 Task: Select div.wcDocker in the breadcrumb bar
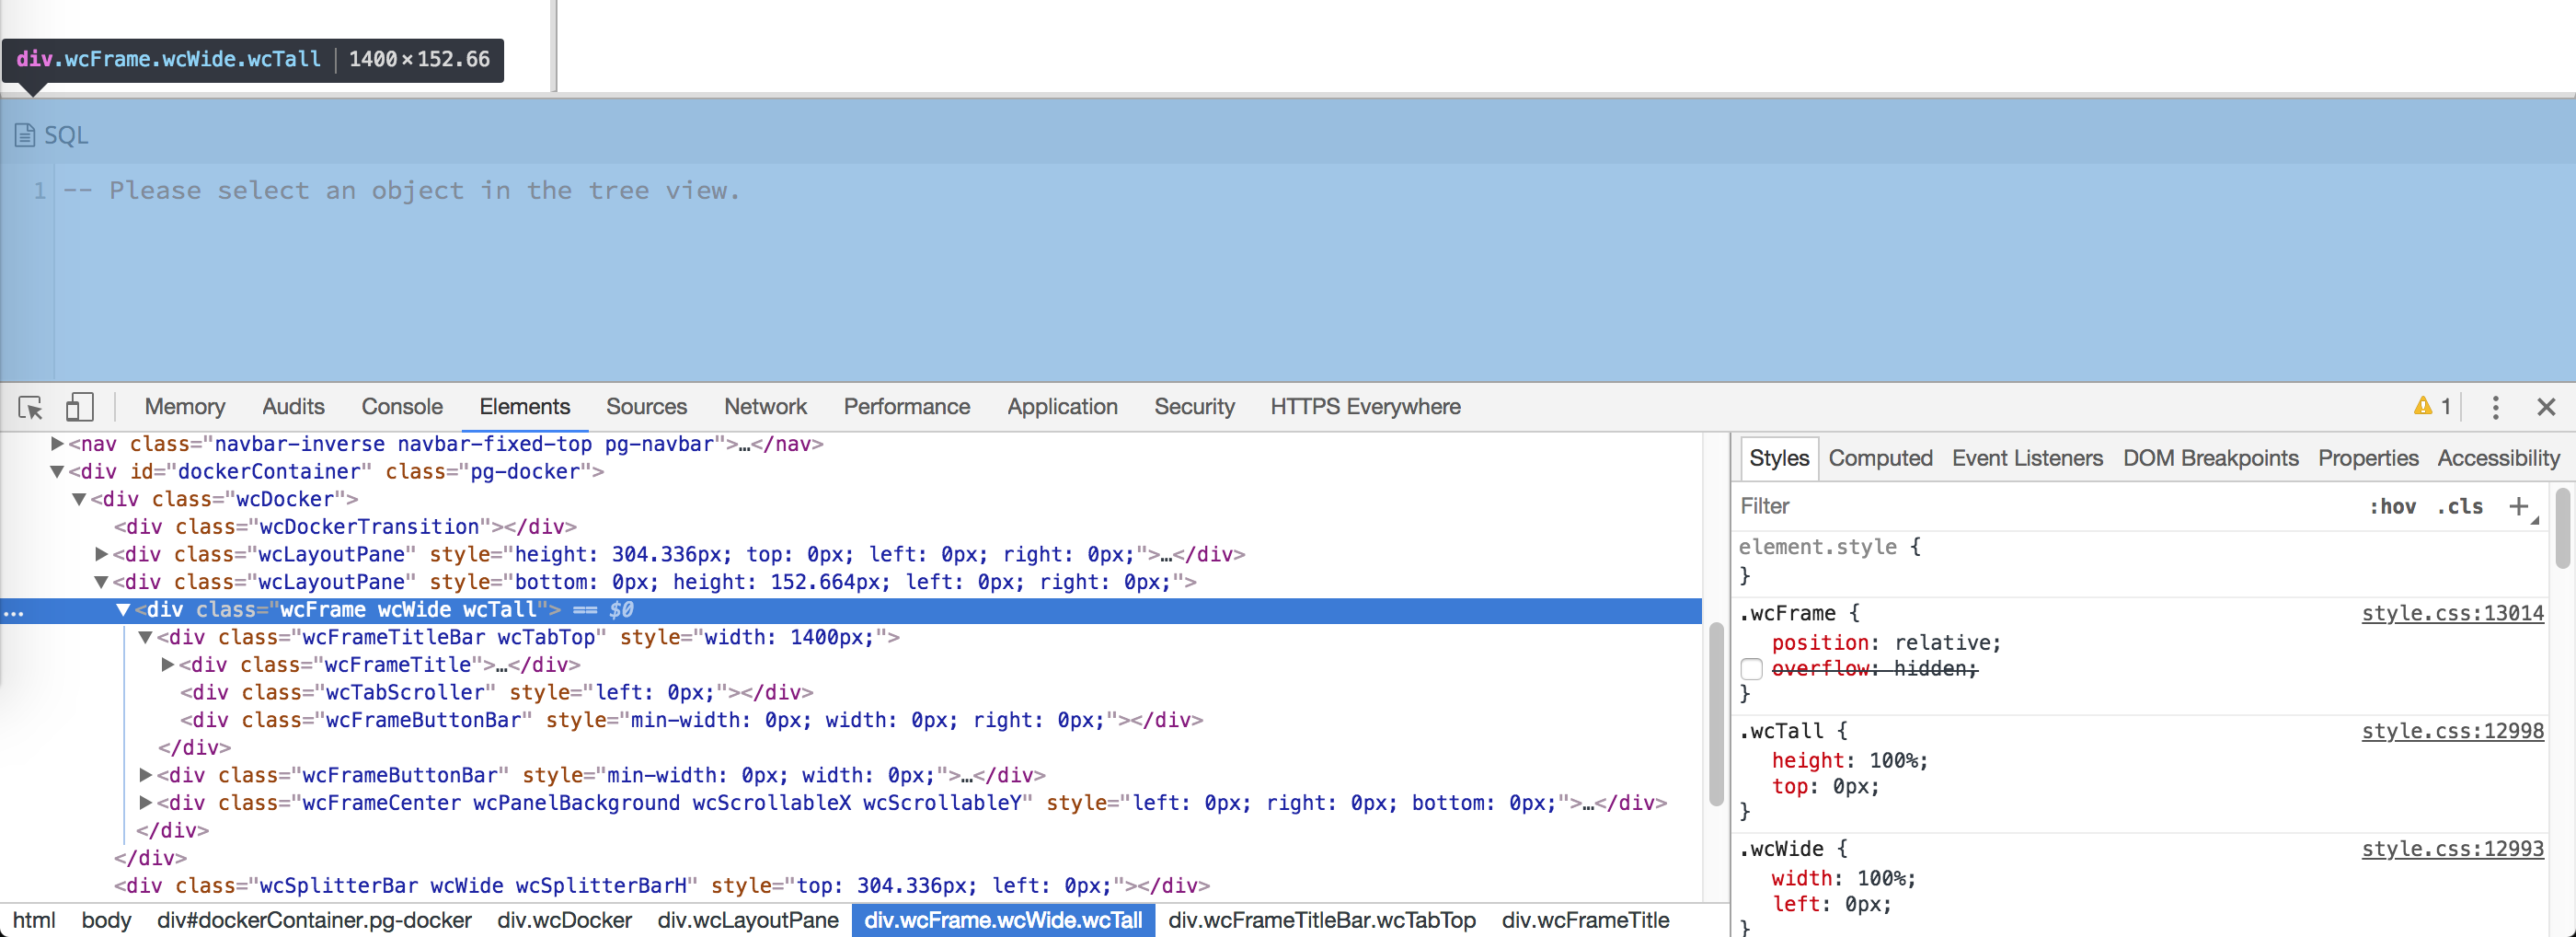564,920
